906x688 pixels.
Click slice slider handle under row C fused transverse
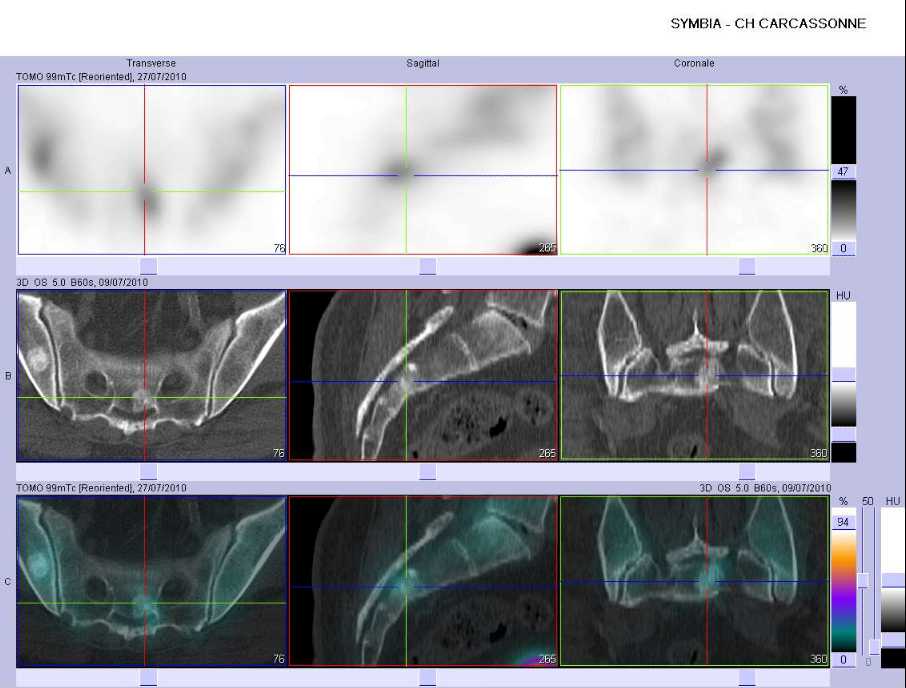[x=148, y=678]
